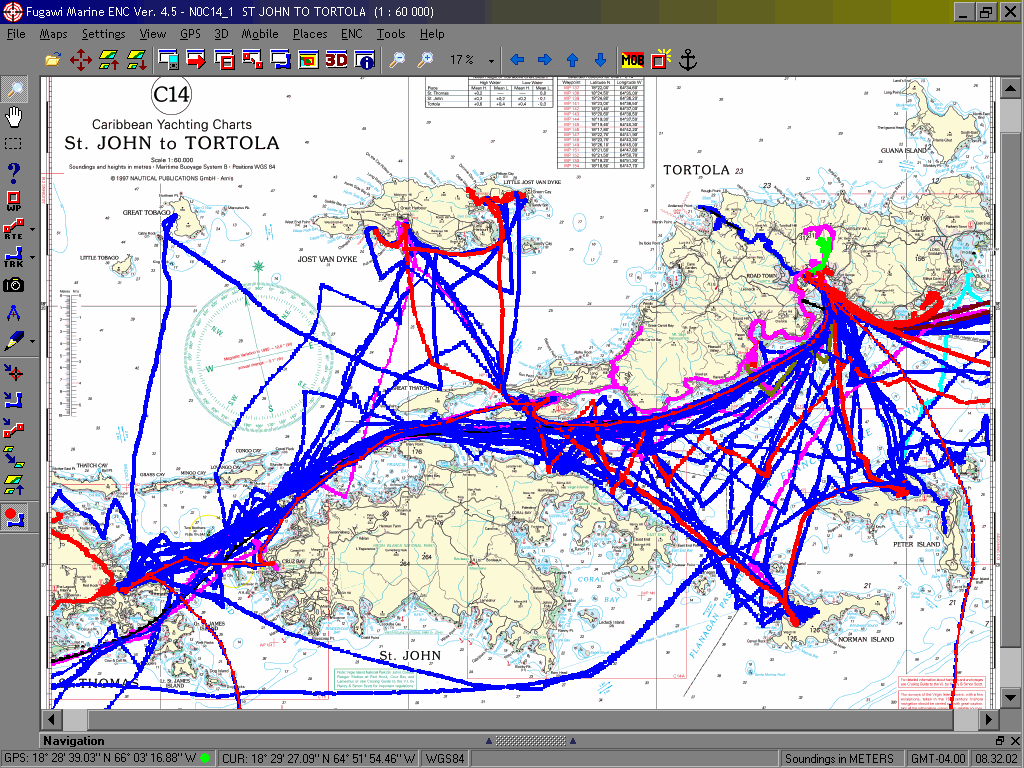Click the WGS84 datum in status bar

point(445,758)
